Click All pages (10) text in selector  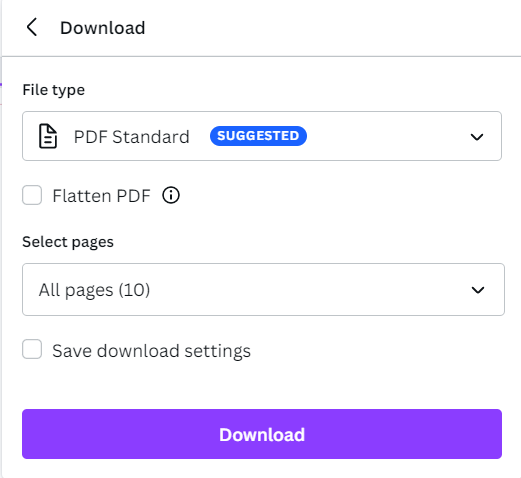tap(94, 290)
